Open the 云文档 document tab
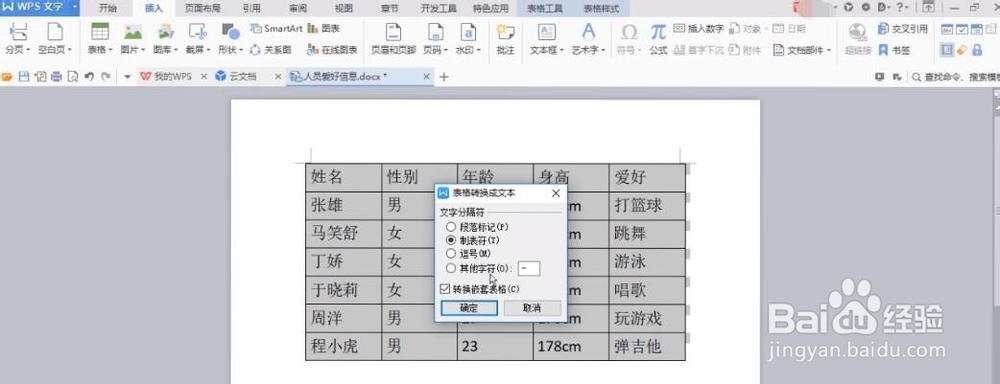The image size is (1000, 384). click(x=242, y=77)
